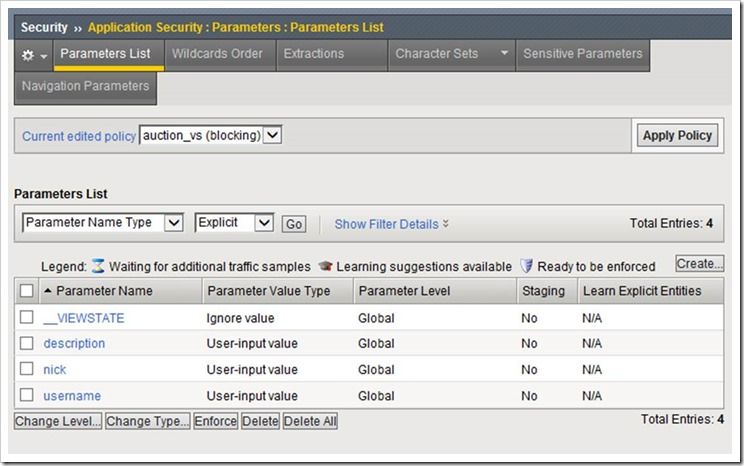Open the Sensitive Parameters tab
Screen dimensions: 744x466
583,54
